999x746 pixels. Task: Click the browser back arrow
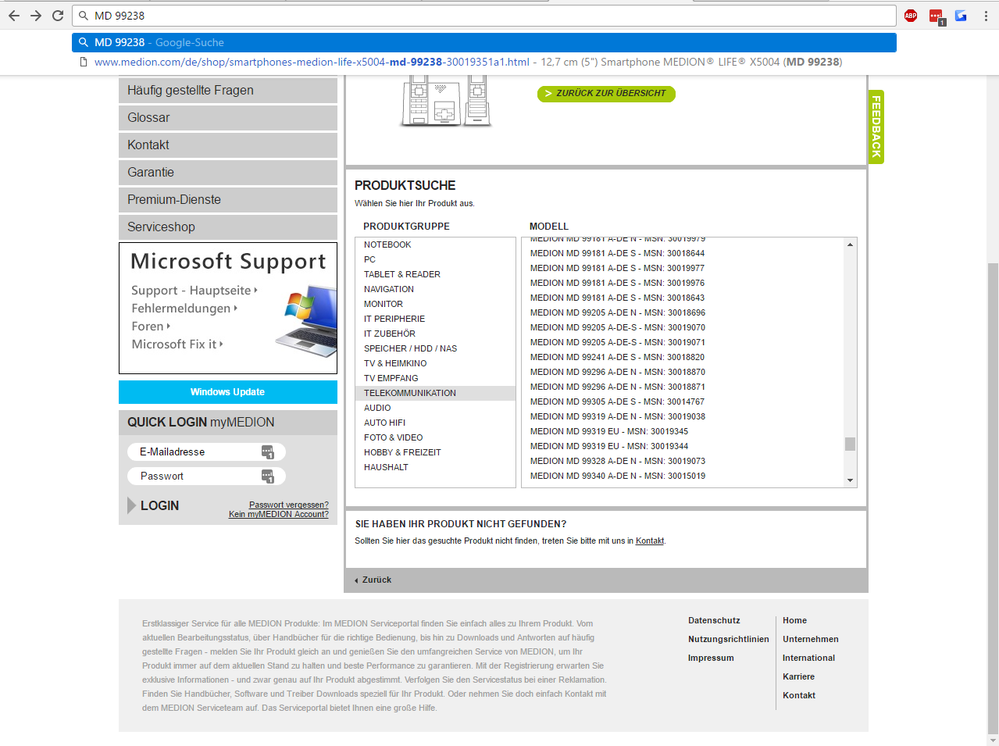pos(13,16)
